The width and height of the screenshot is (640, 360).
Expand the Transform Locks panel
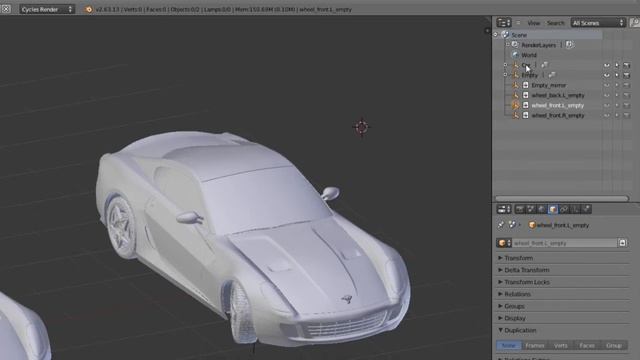click(524, 282)
